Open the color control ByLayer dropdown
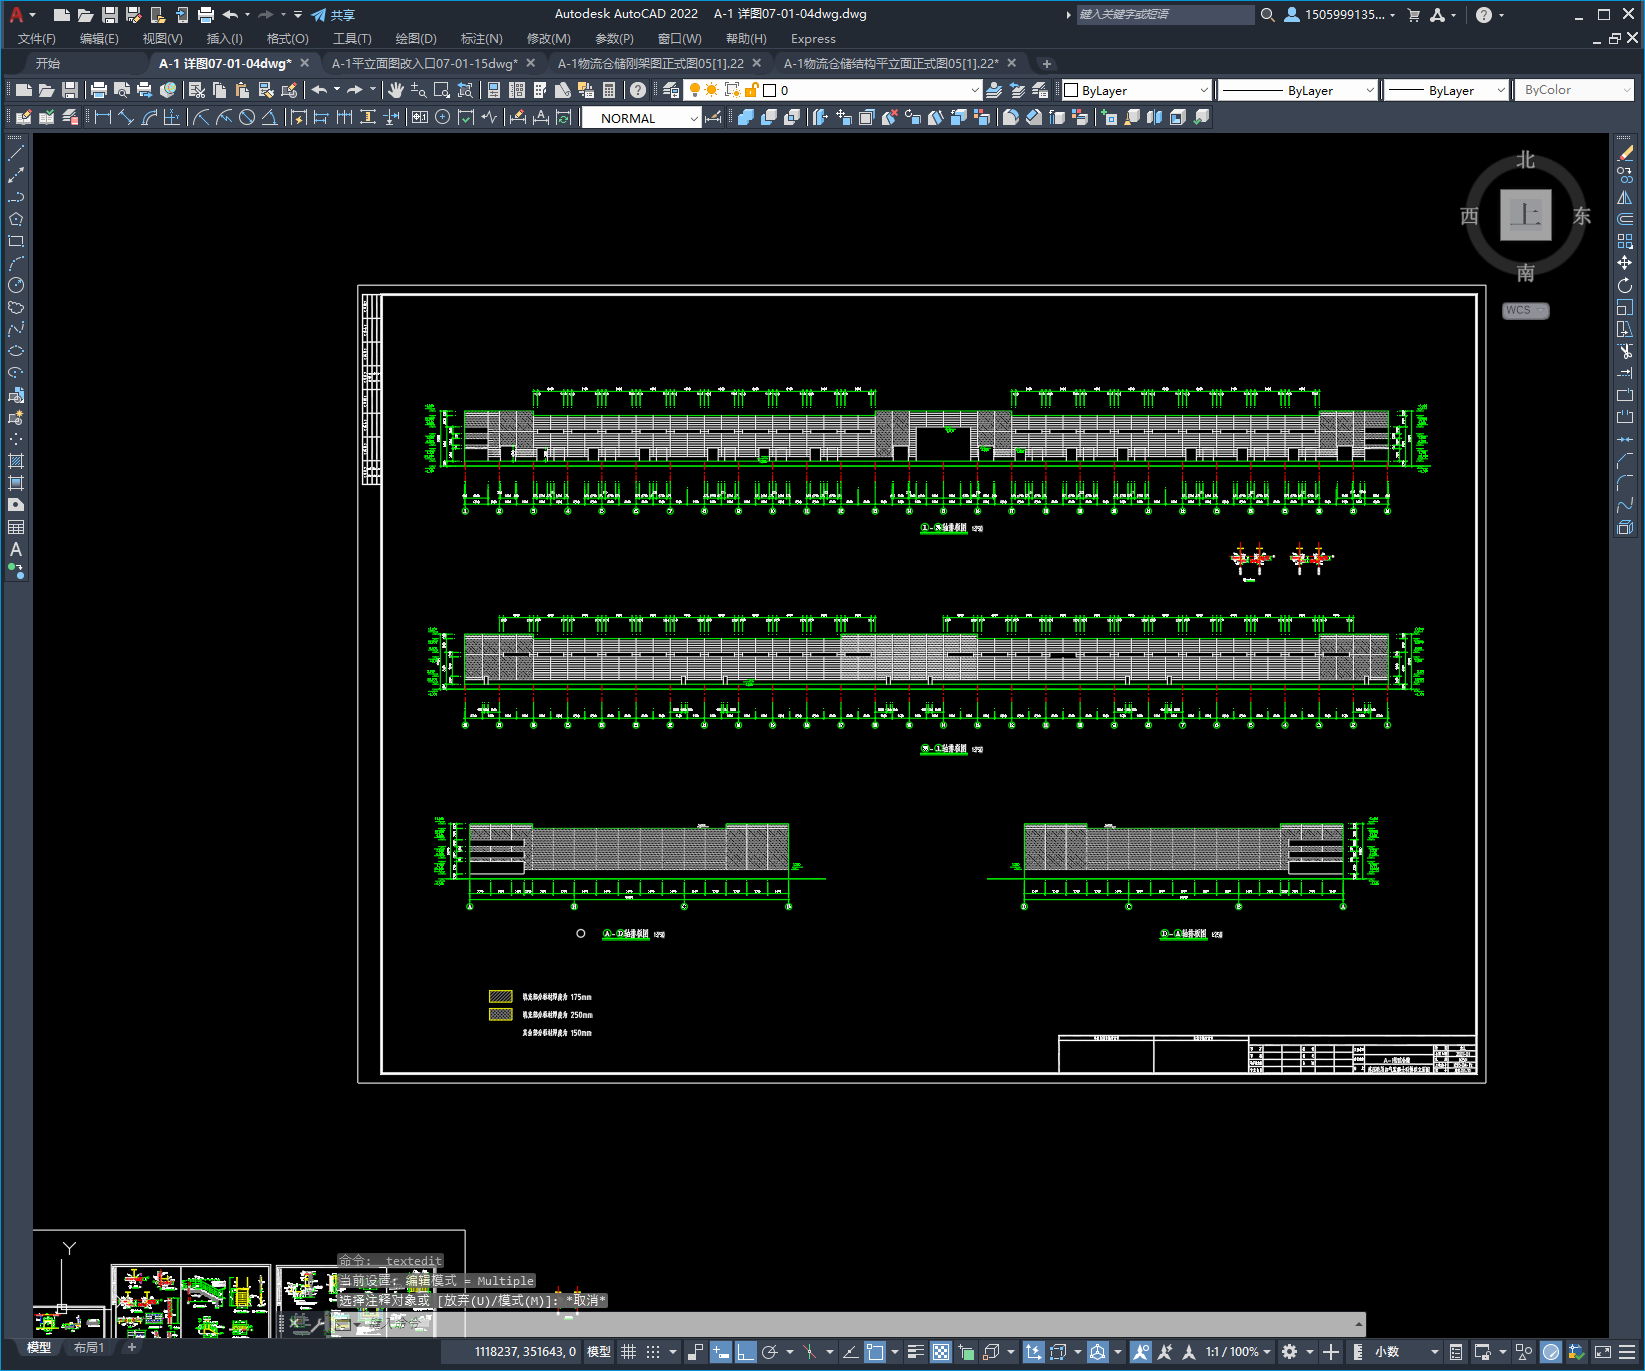This screenshot has height=1371, width=1645. point(1137,90)
